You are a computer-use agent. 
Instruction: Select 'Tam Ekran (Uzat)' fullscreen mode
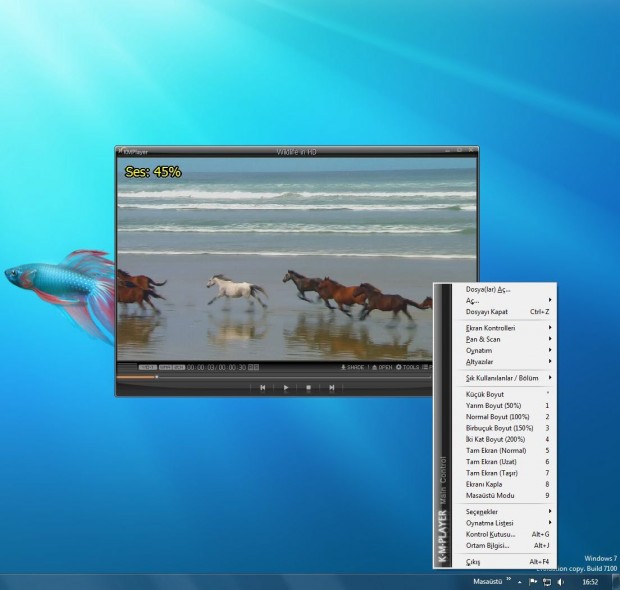point(503,461)
